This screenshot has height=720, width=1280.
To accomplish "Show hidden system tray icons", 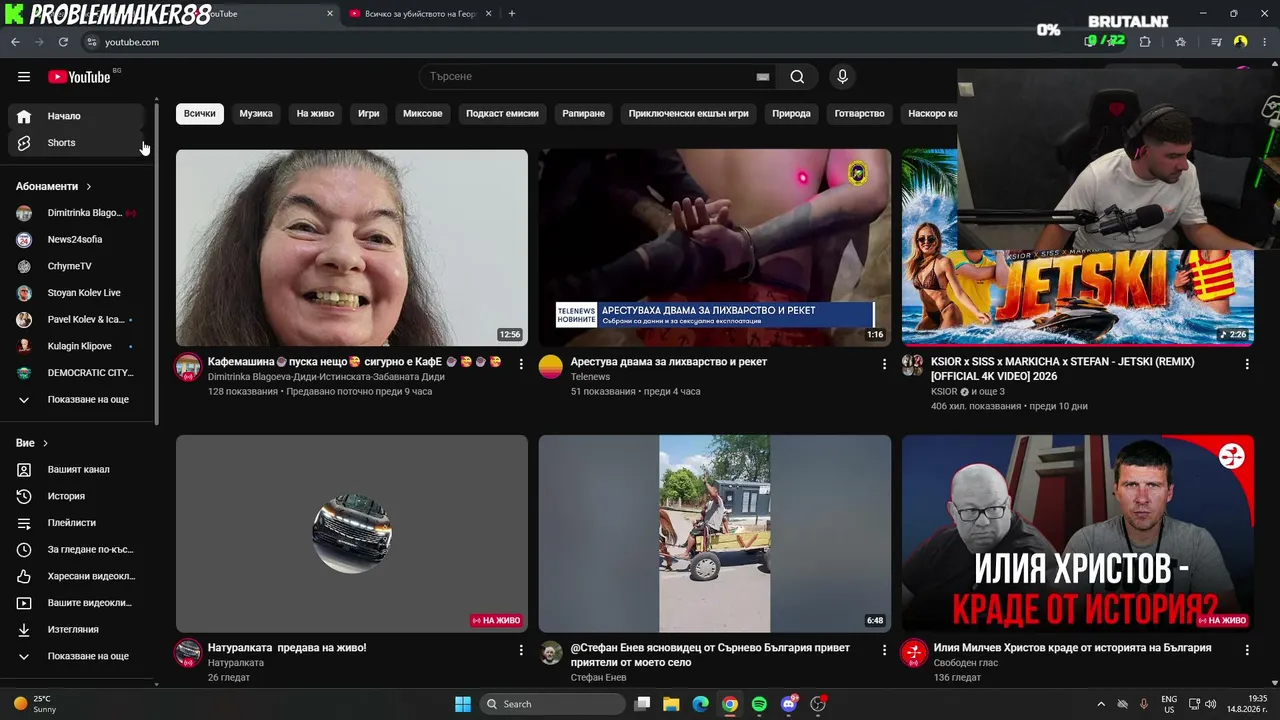I will (1101, 704).
